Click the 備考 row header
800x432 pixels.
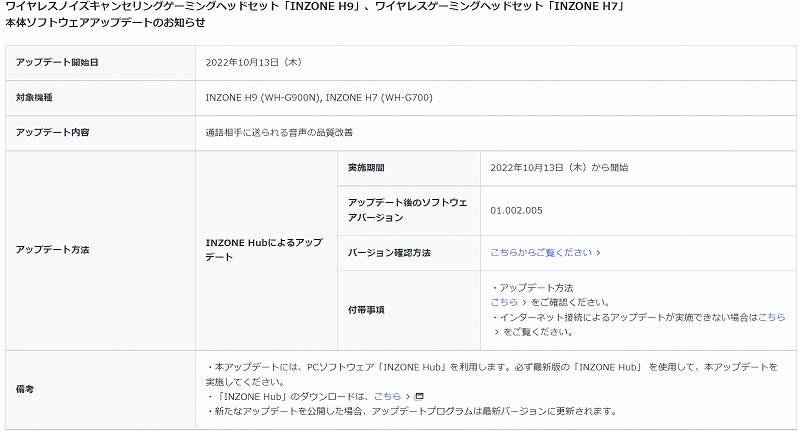(x=101, y=390)
